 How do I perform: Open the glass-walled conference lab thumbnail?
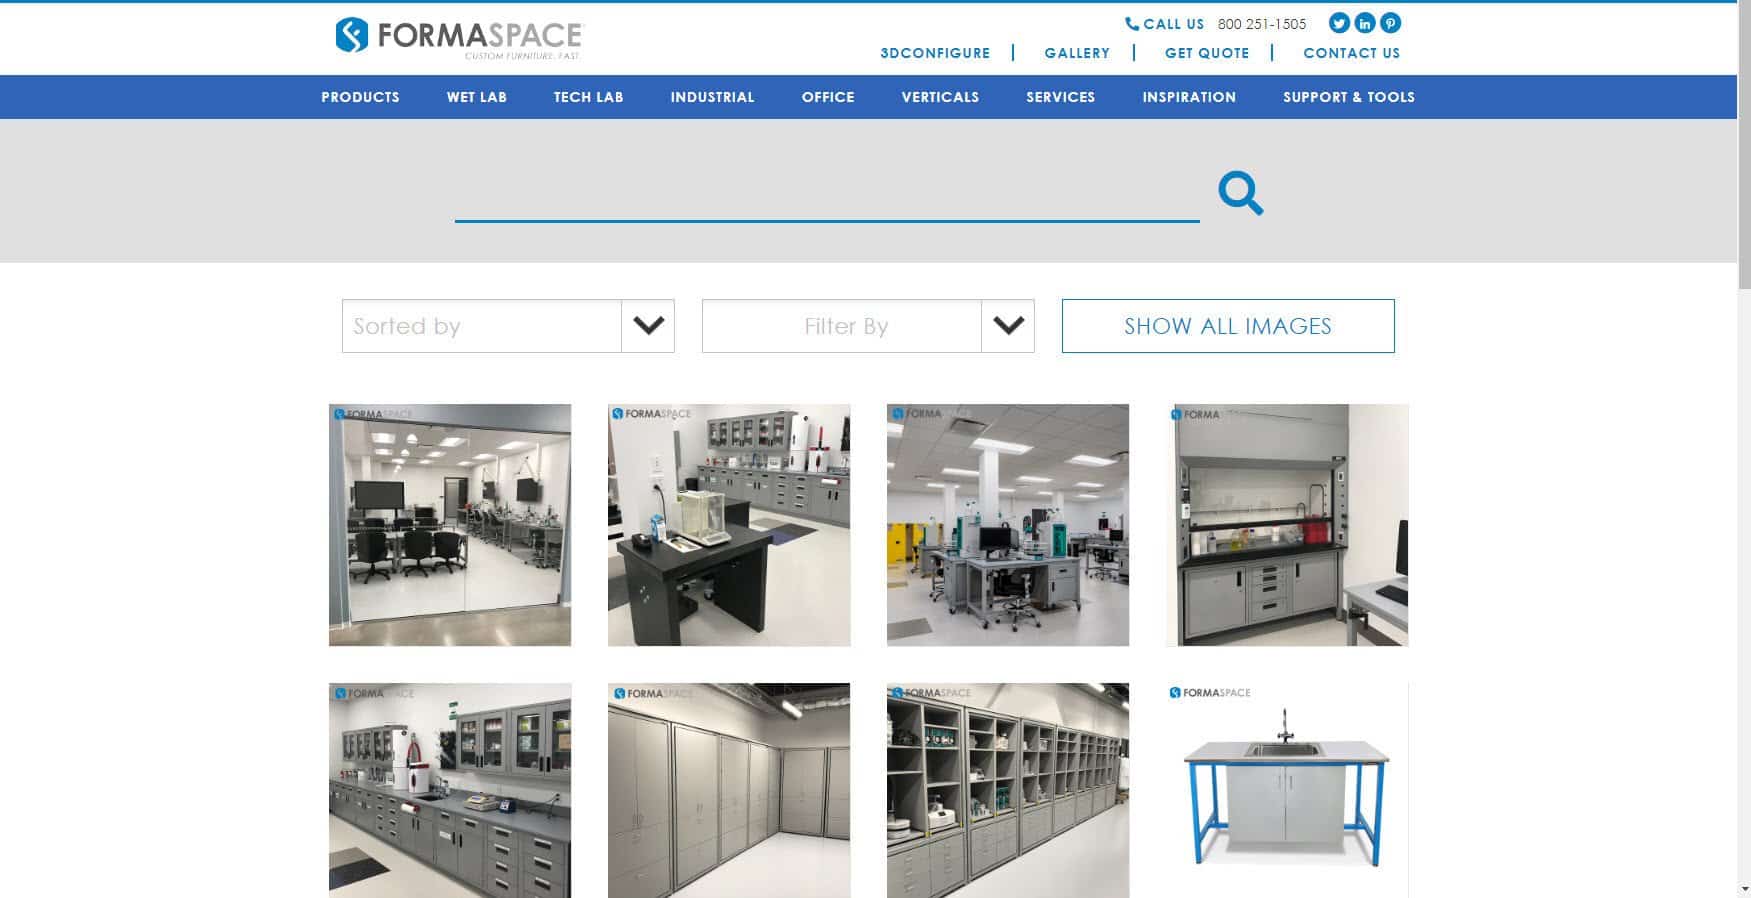click(450, 525)
